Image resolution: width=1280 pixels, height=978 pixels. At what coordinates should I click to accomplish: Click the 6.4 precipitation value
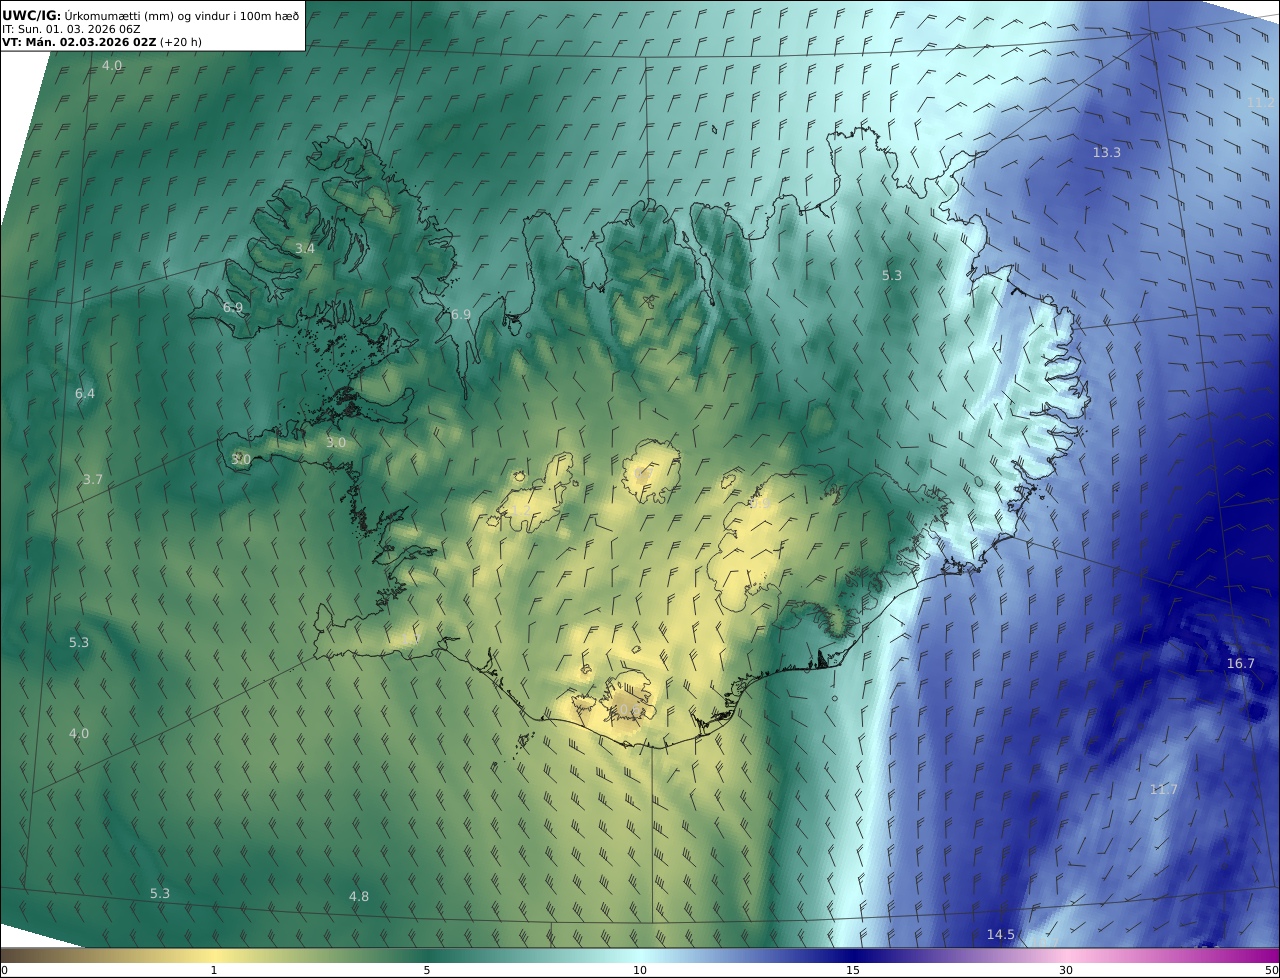(85, 394)
